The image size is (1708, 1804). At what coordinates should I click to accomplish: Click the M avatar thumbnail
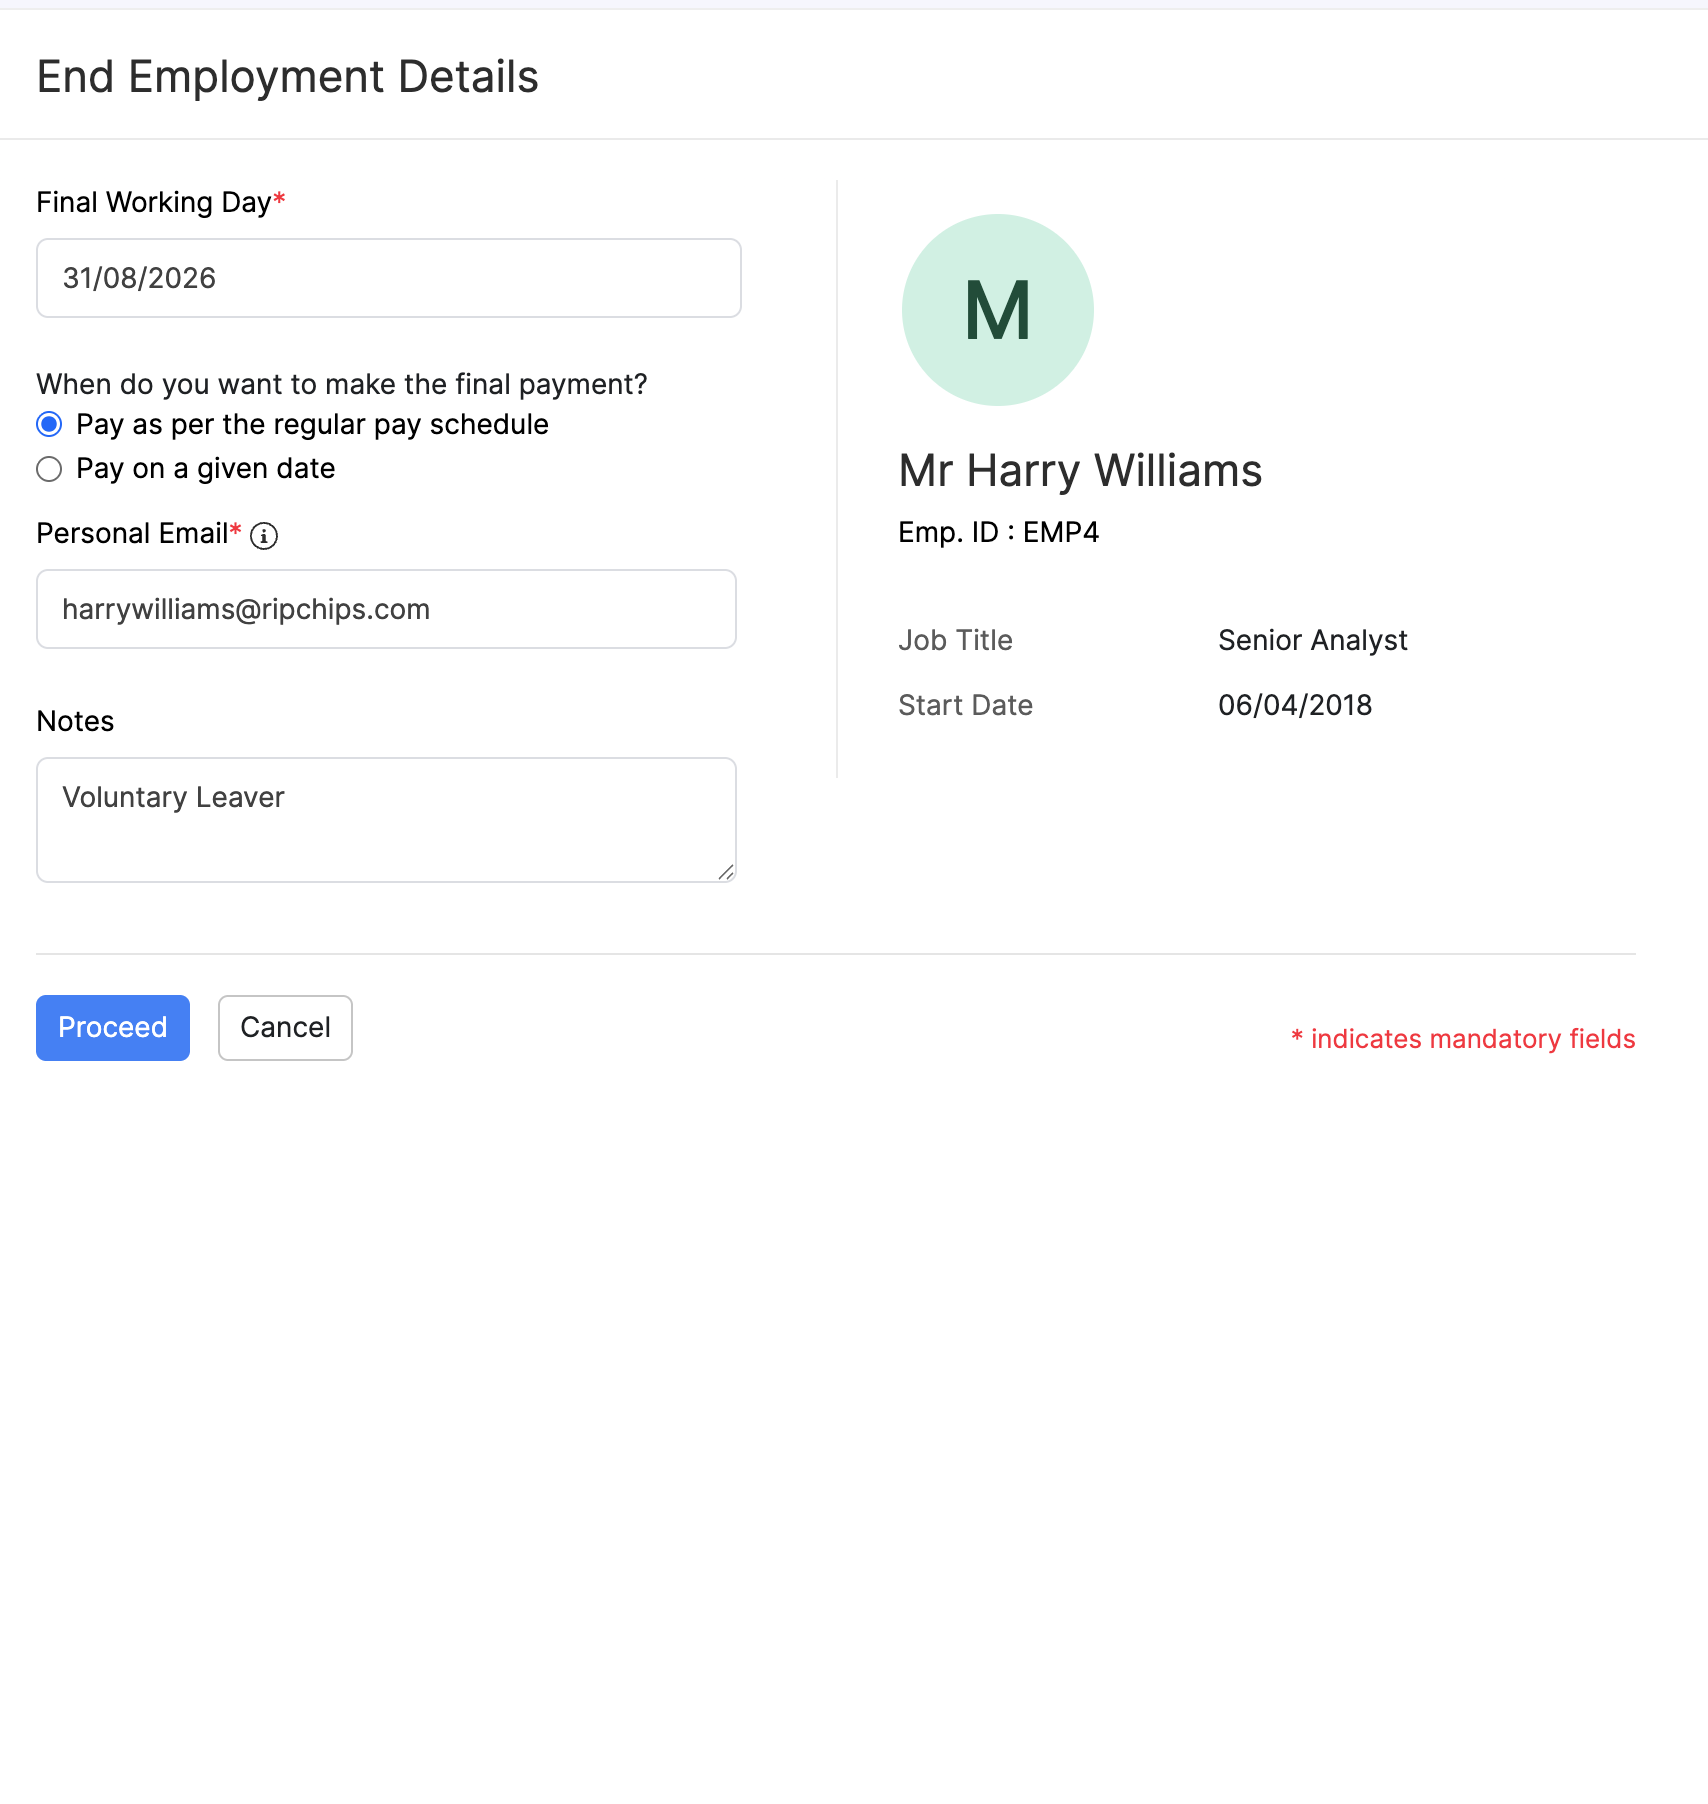(x=998, y=310)
